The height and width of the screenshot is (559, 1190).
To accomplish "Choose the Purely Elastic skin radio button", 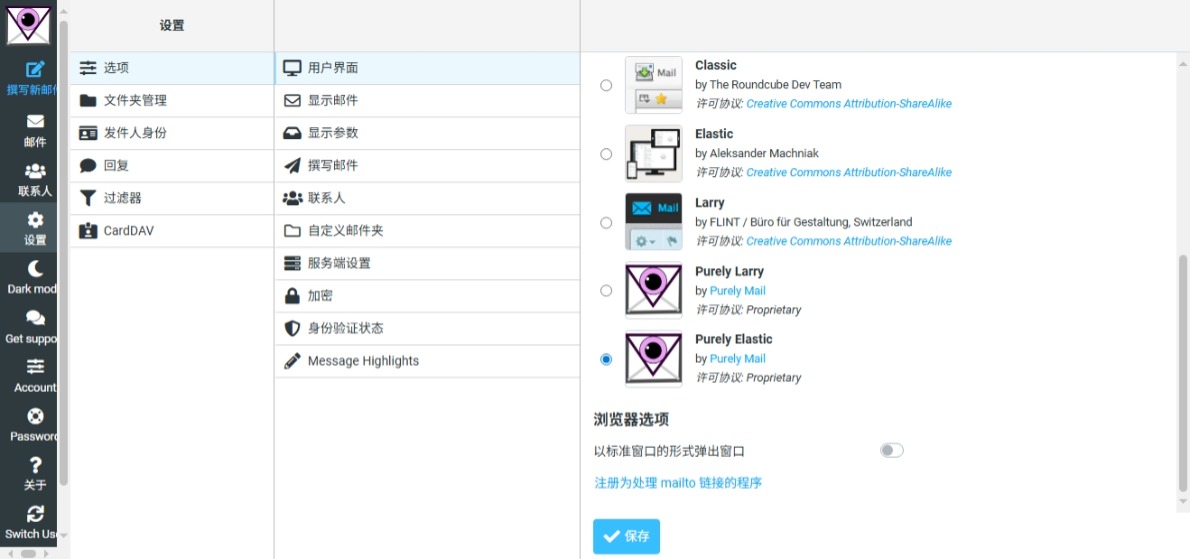I will (x=606, y=359).
